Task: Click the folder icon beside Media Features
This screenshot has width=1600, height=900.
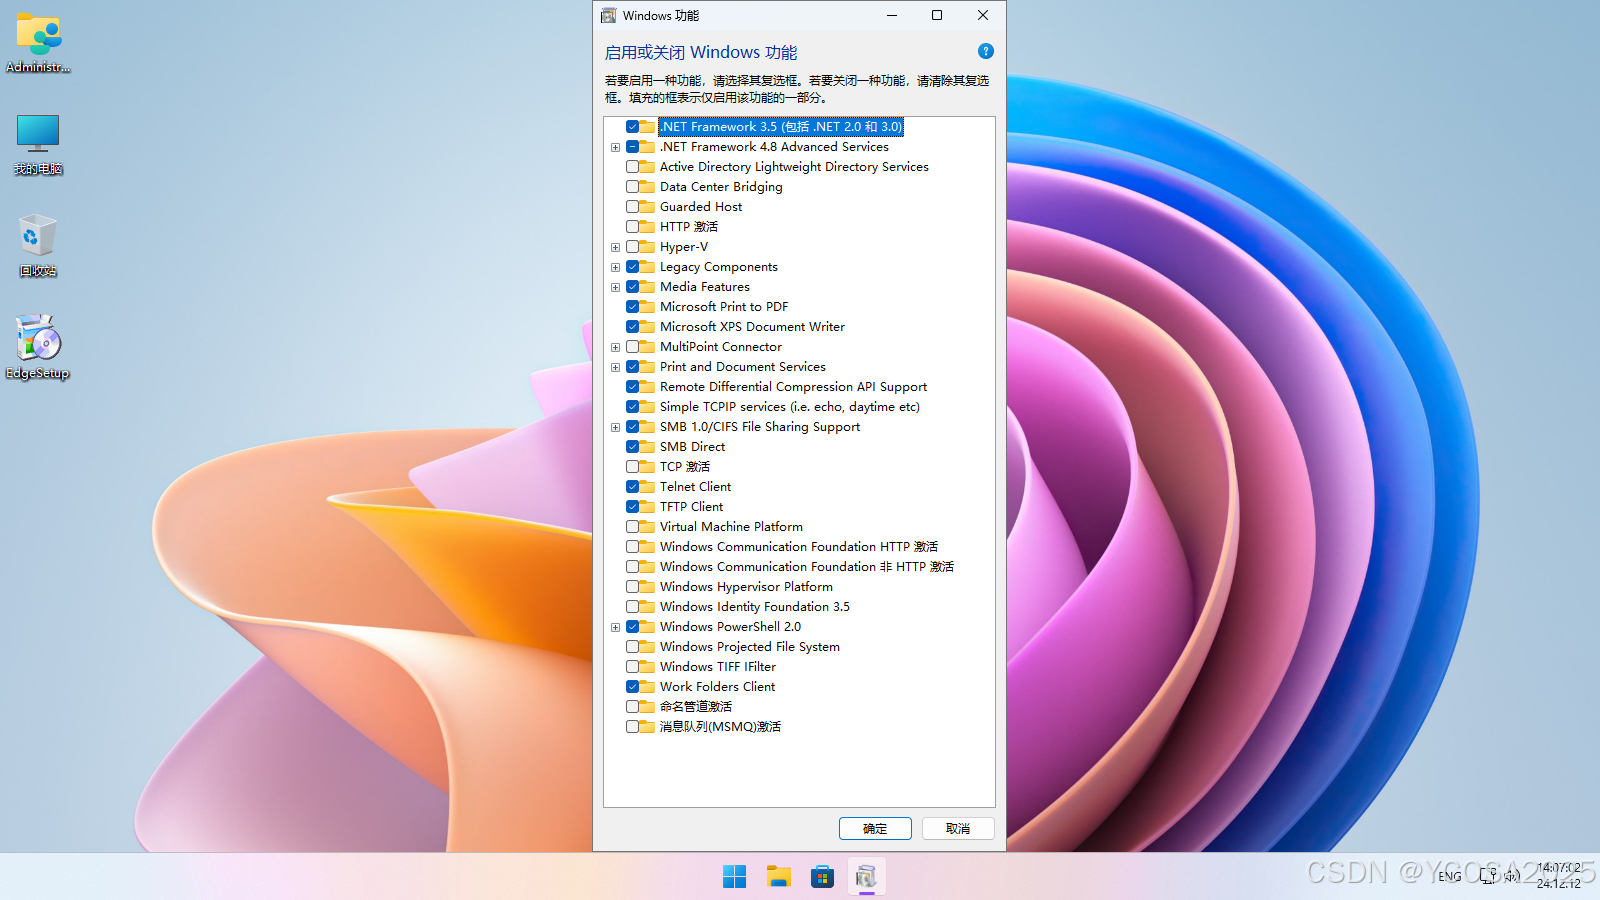Action: click(x=648, y=287)
